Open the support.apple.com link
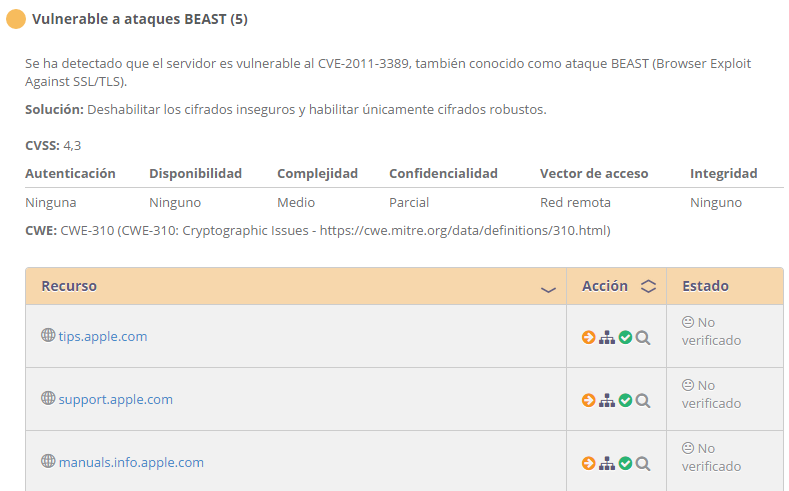The height and width of the screenshot is (491, 789). click(116, 399)
